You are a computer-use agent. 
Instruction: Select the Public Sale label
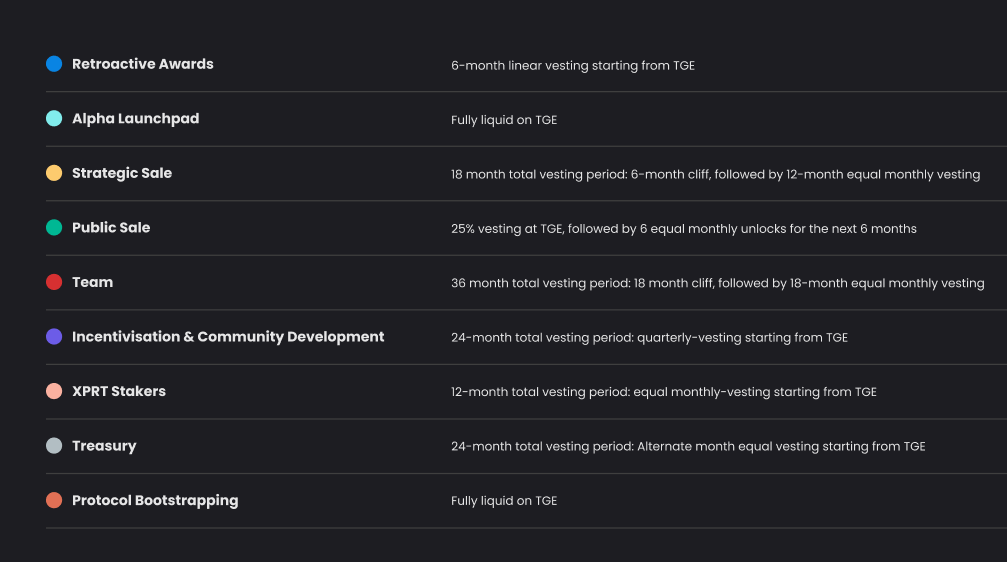coord(111,228)
